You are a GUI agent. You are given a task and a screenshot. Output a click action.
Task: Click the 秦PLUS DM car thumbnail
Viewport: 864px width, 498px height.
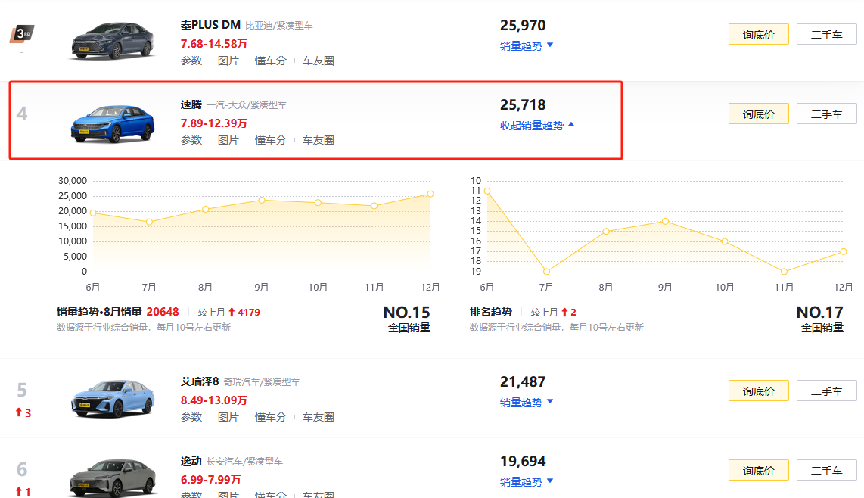[113, 41]
